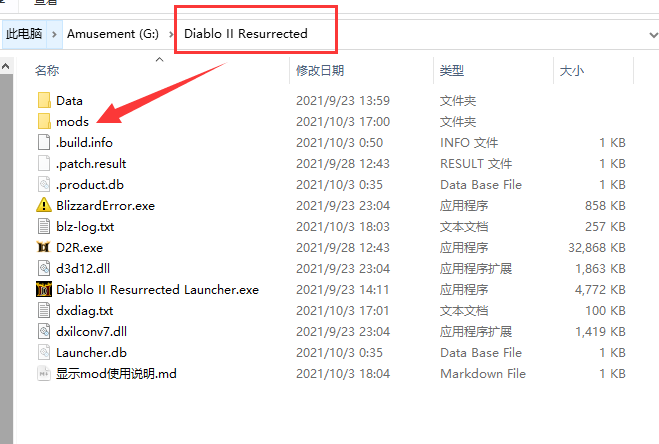The width and height of the screenshot is (659, 444).
Task: Click the d3d12.dll file icon
Action: coord(44,269)
